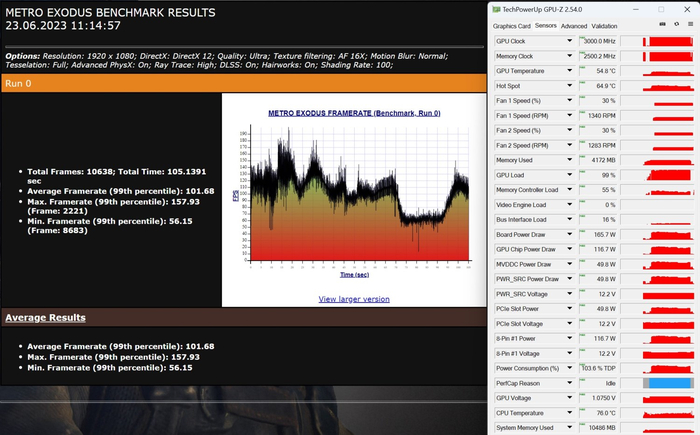
Task: Open the Hot Spot sensor dropdown
Action: [x=569, y=86]
